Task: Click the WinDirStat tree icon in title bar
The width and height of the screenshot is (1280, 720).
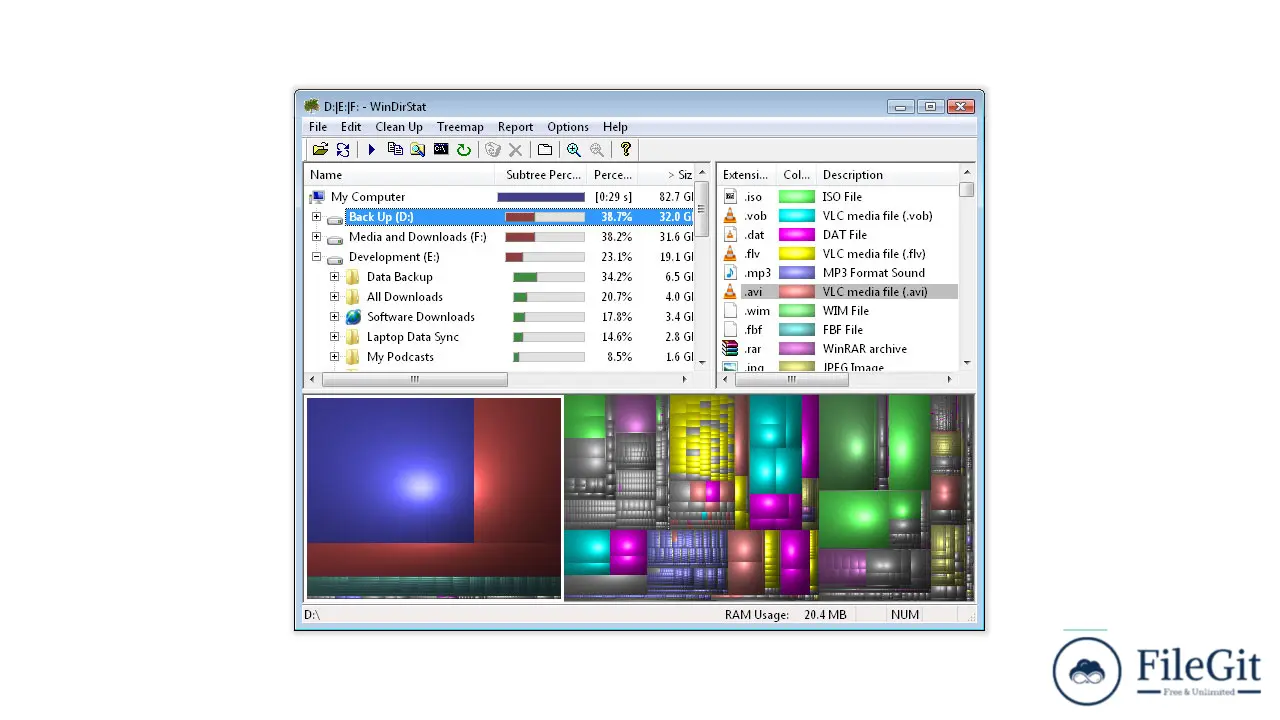Action: click(311, 106)
